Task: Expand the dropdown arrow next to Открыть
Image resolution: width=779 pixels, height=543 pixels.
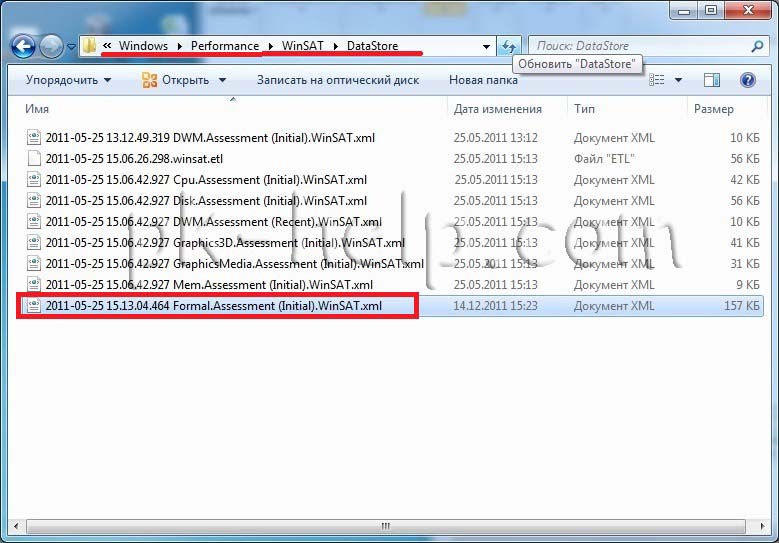Action: (x=222, y=80)
